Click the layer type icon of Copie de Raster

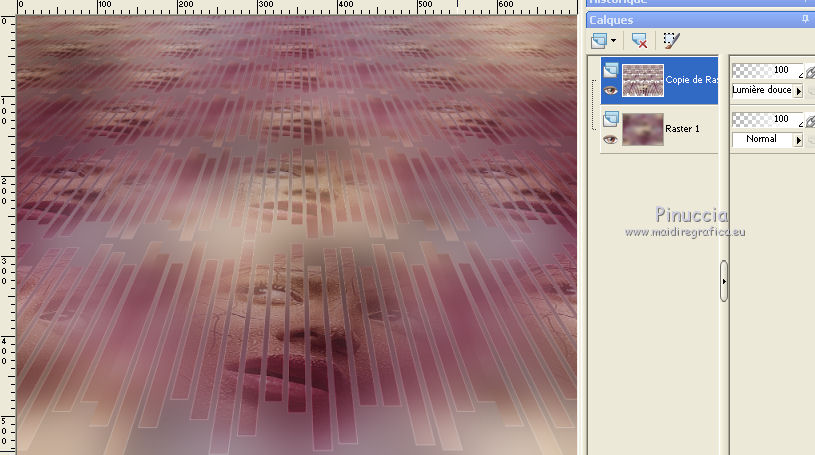[x=611, y=69]
